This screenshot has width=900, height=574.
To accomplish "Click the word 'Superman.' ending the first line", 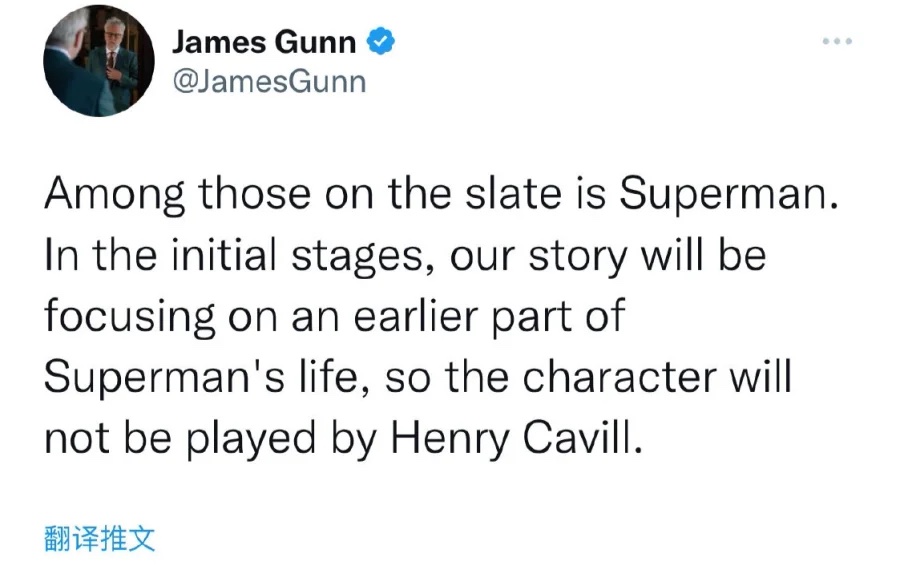I will tap(729, 195).
